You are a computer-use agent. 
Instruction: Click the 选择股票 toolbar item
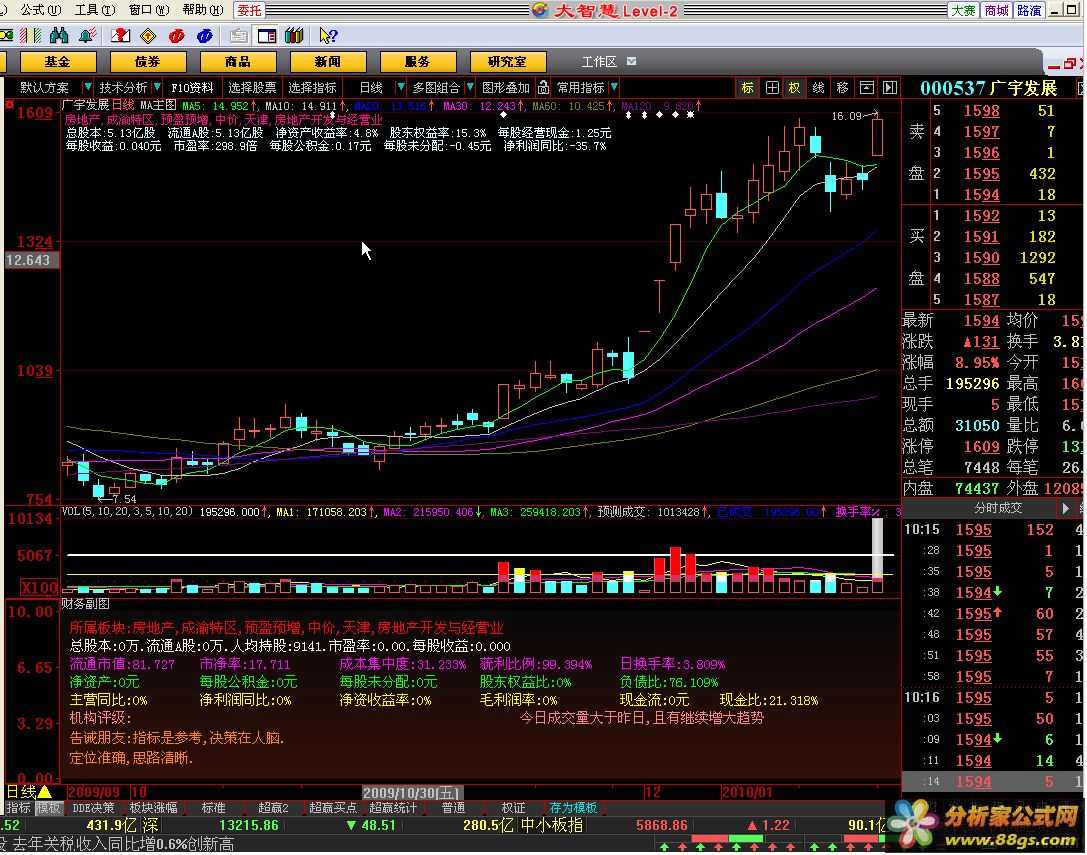tap(252, 87)
